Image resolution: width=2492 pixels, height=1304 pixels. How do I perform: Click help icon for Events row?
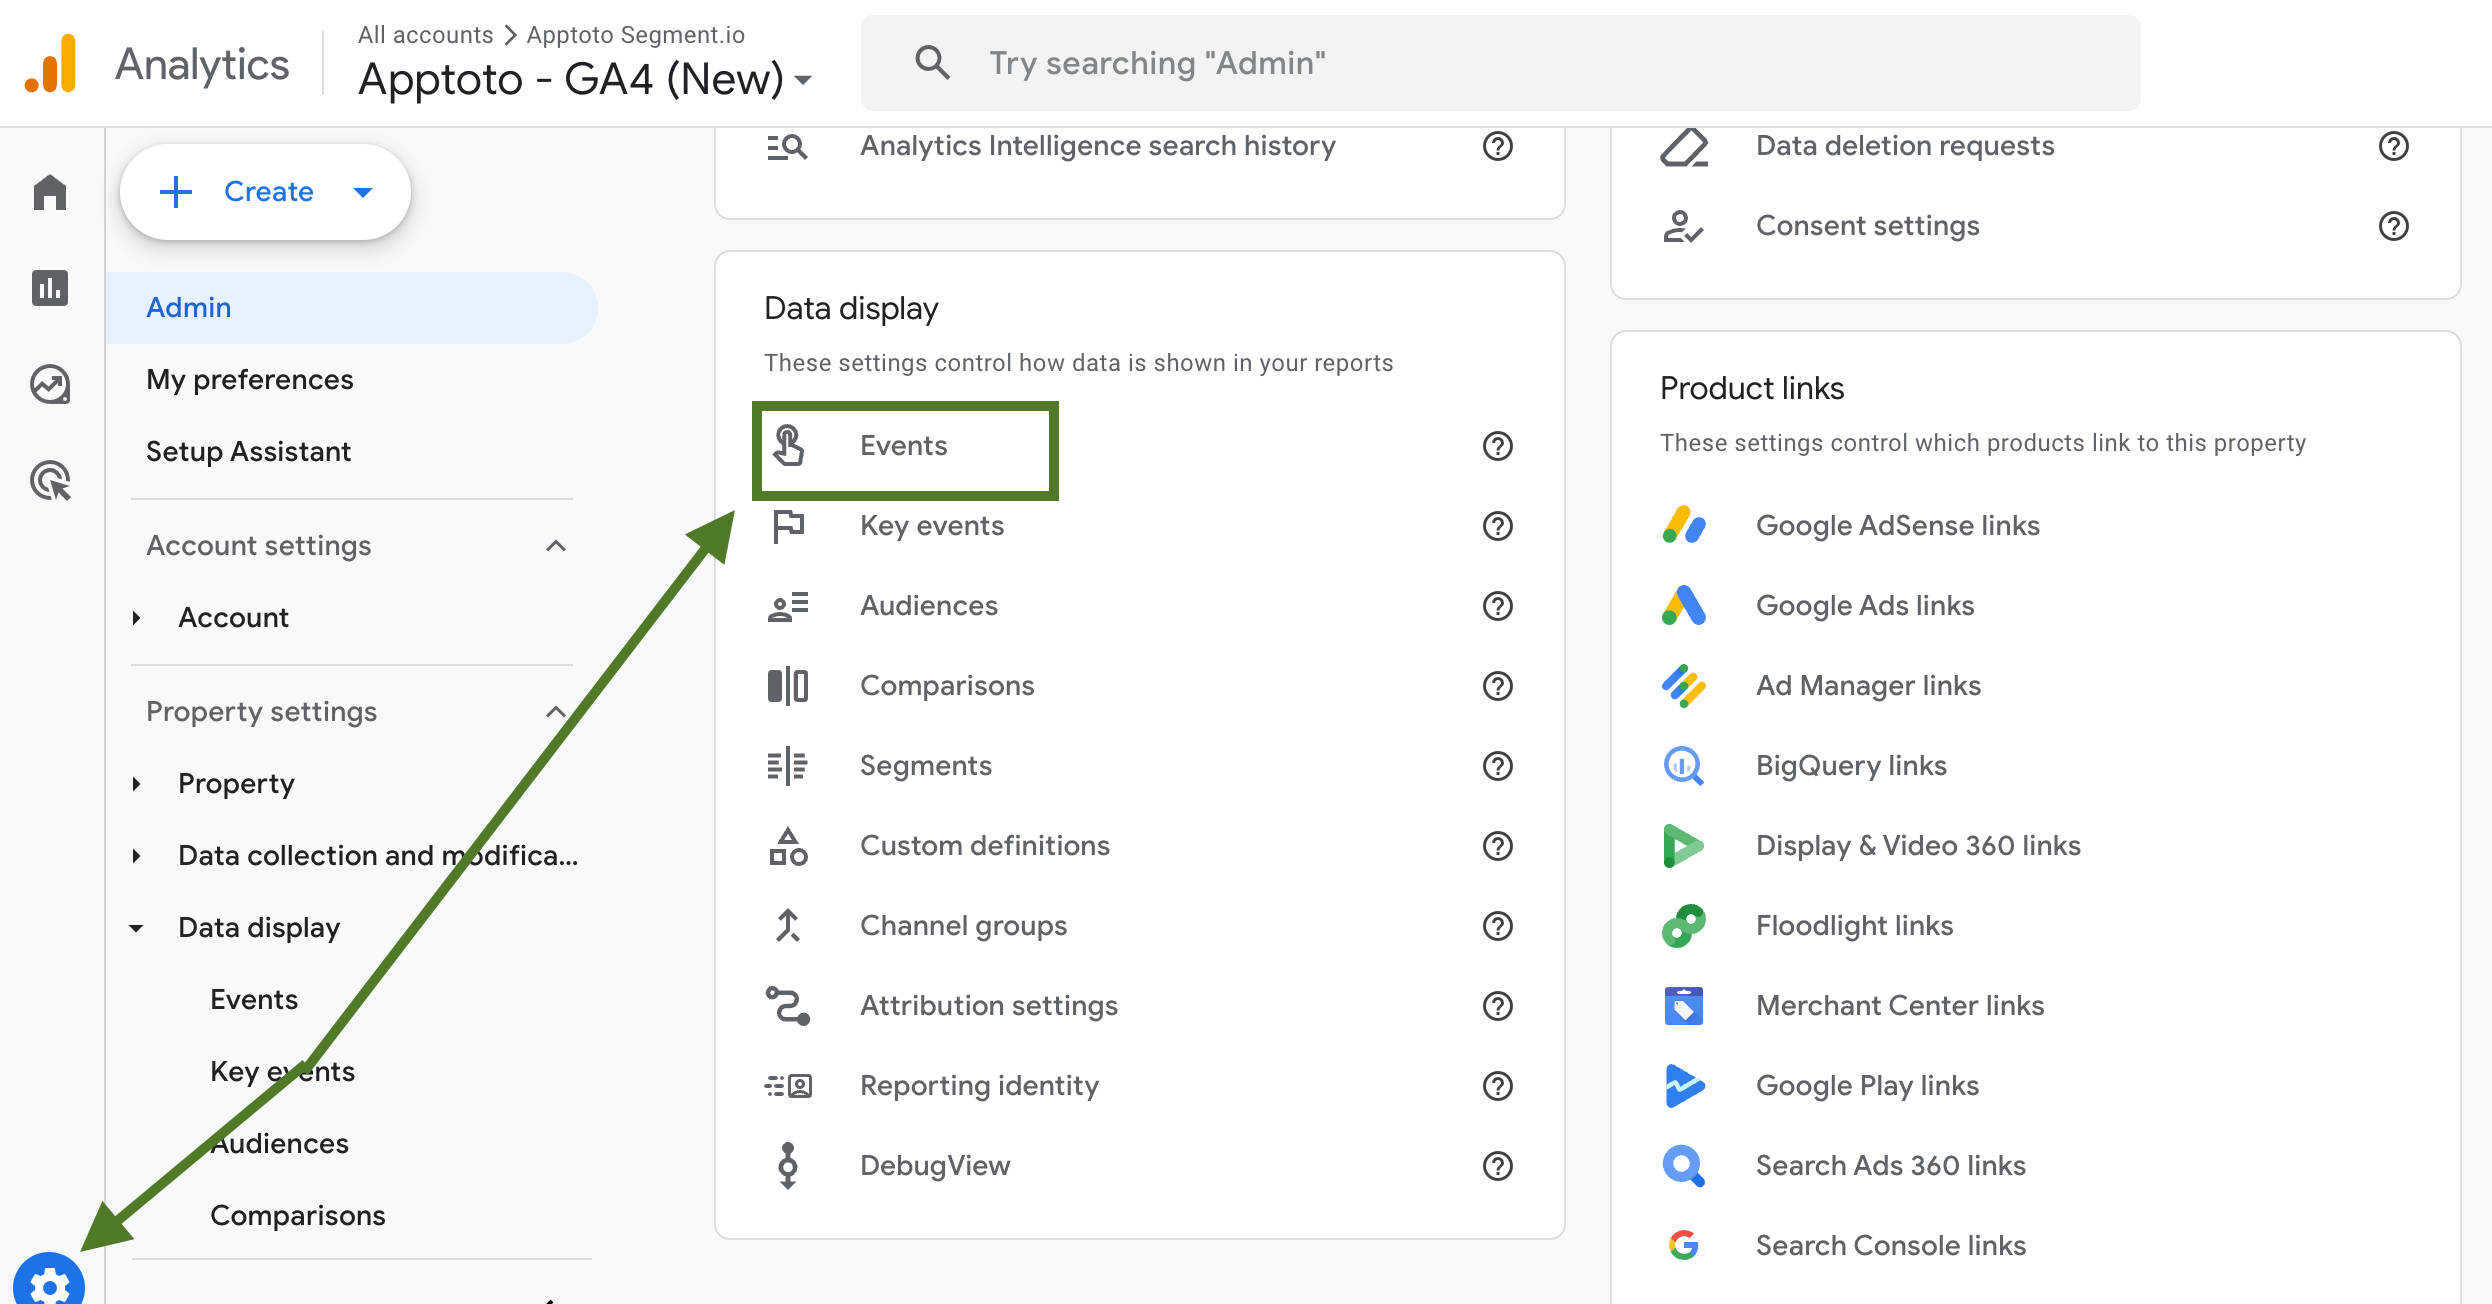[x=1497, y=446]
